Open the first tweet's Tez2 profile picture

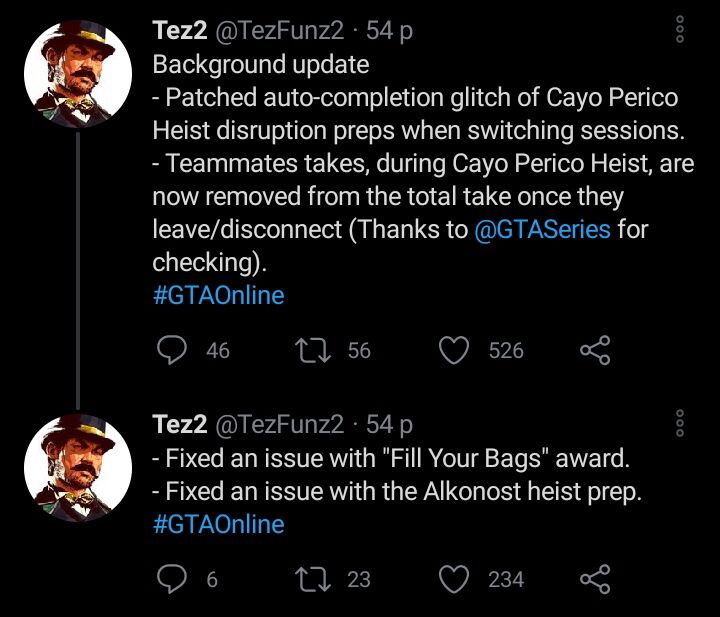click(77, 76)
